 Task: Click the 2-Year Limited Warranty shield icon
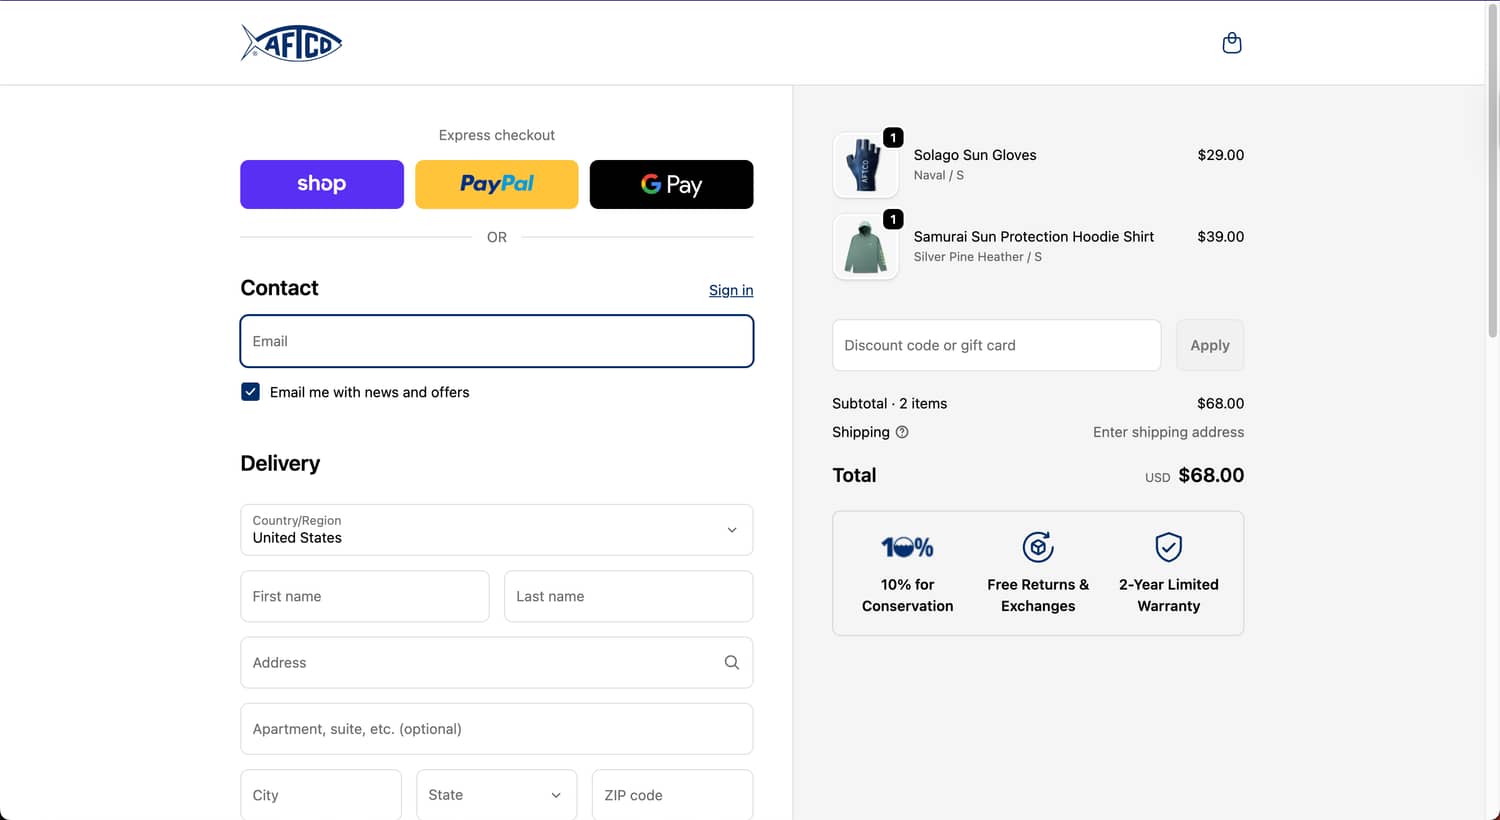[x=1168, y=546]
